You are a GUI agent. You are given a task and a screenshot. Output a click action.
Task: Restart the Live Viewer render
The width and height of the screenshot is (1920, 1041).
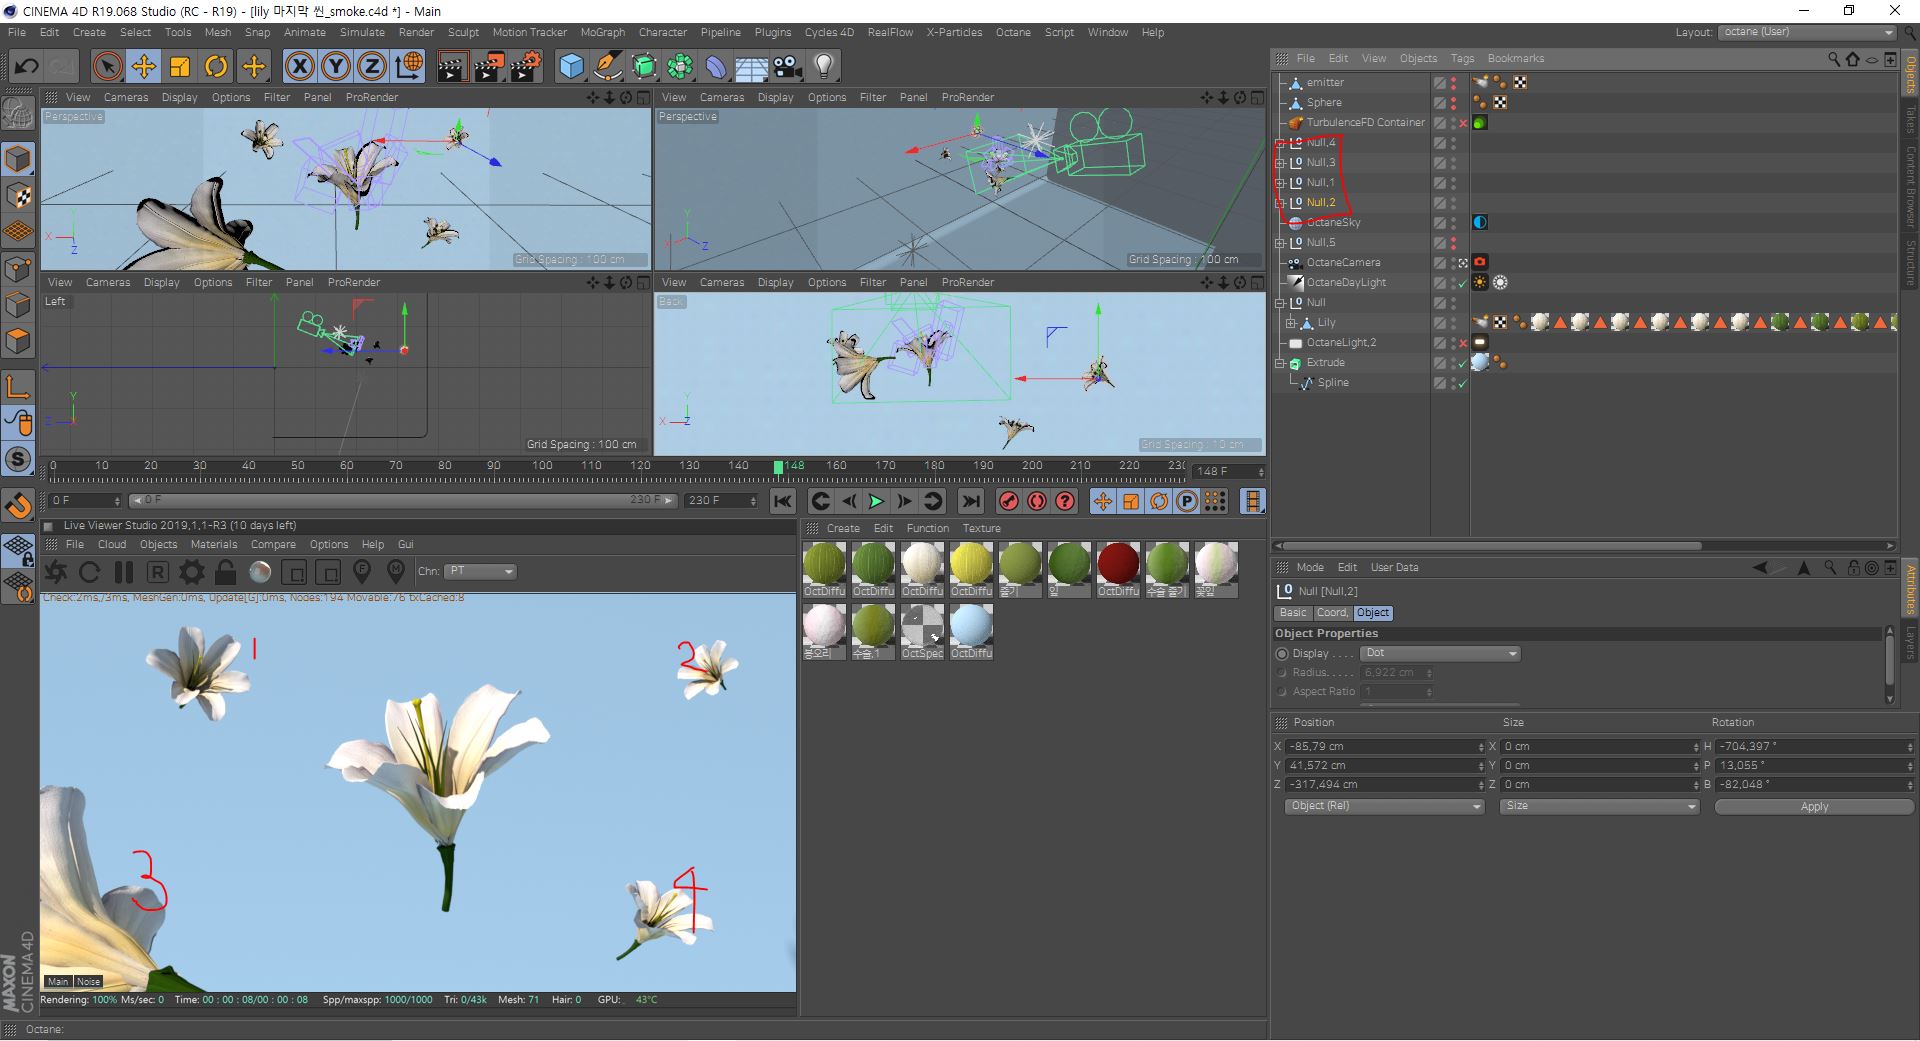[90, 572]
